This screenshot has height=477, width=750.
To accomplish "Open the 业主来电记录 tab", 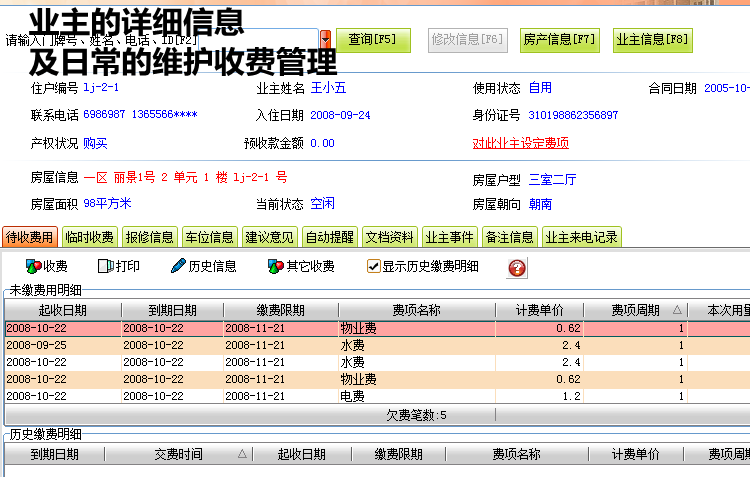I will click(x=582, y=237).
